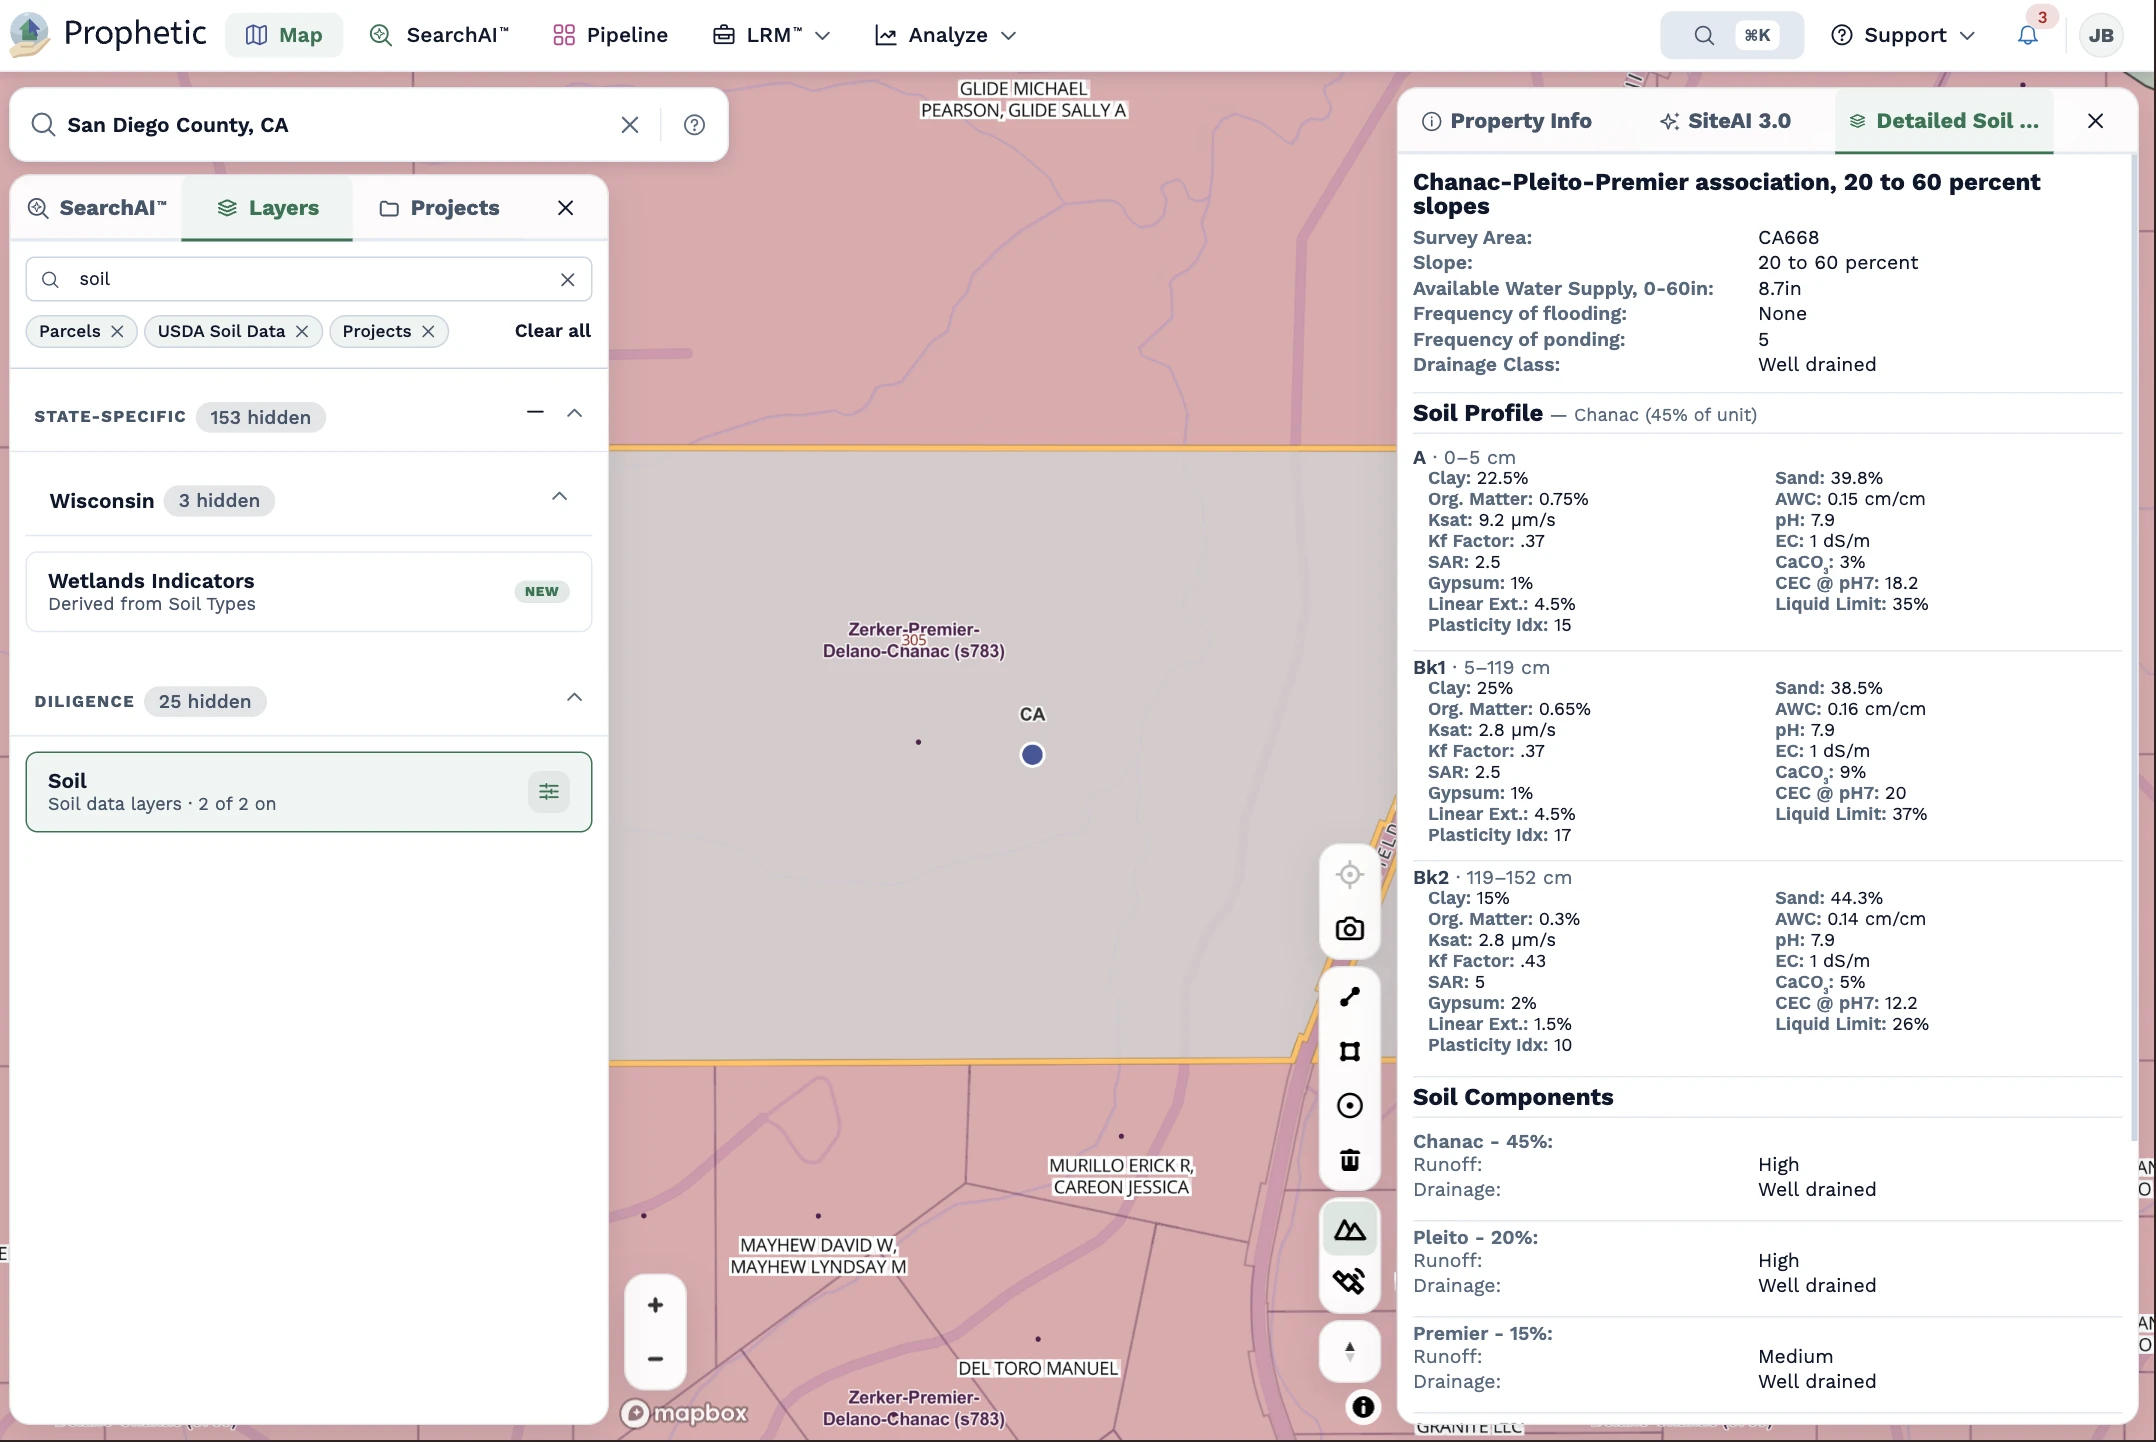Image resolution: width=2156 pixels, height=1442 pixels.
Task: Collapse the State-Specific section chevron
Action: click(575, 413)
